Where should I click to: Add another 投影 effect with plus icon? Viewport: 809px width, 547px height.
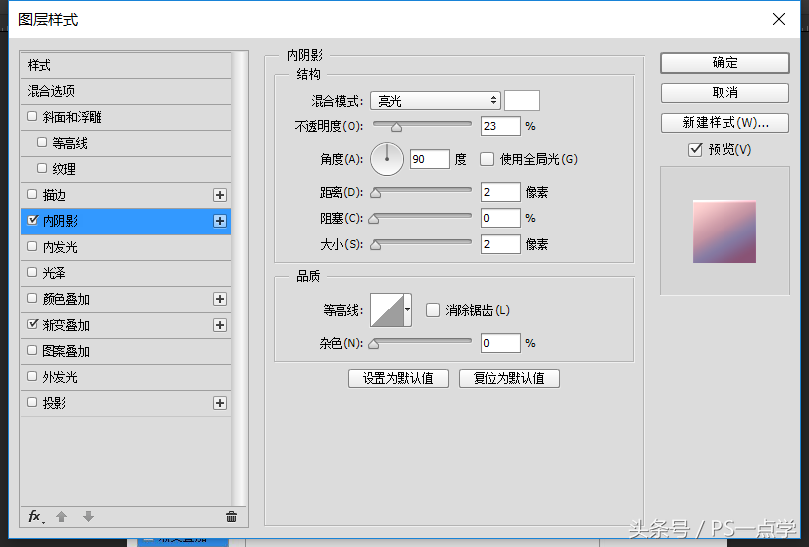(x=220, y=403)
